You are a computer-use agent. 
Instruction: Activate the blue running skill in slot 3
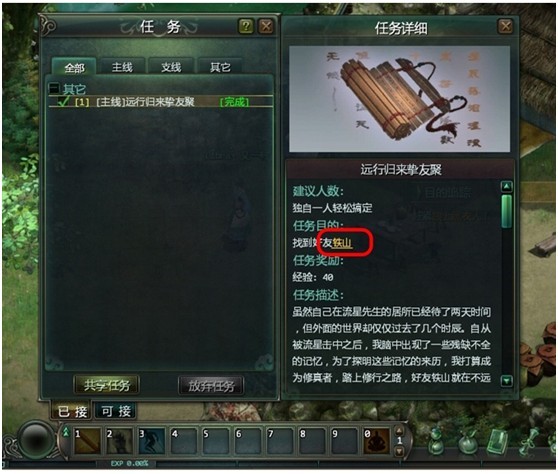152,441
